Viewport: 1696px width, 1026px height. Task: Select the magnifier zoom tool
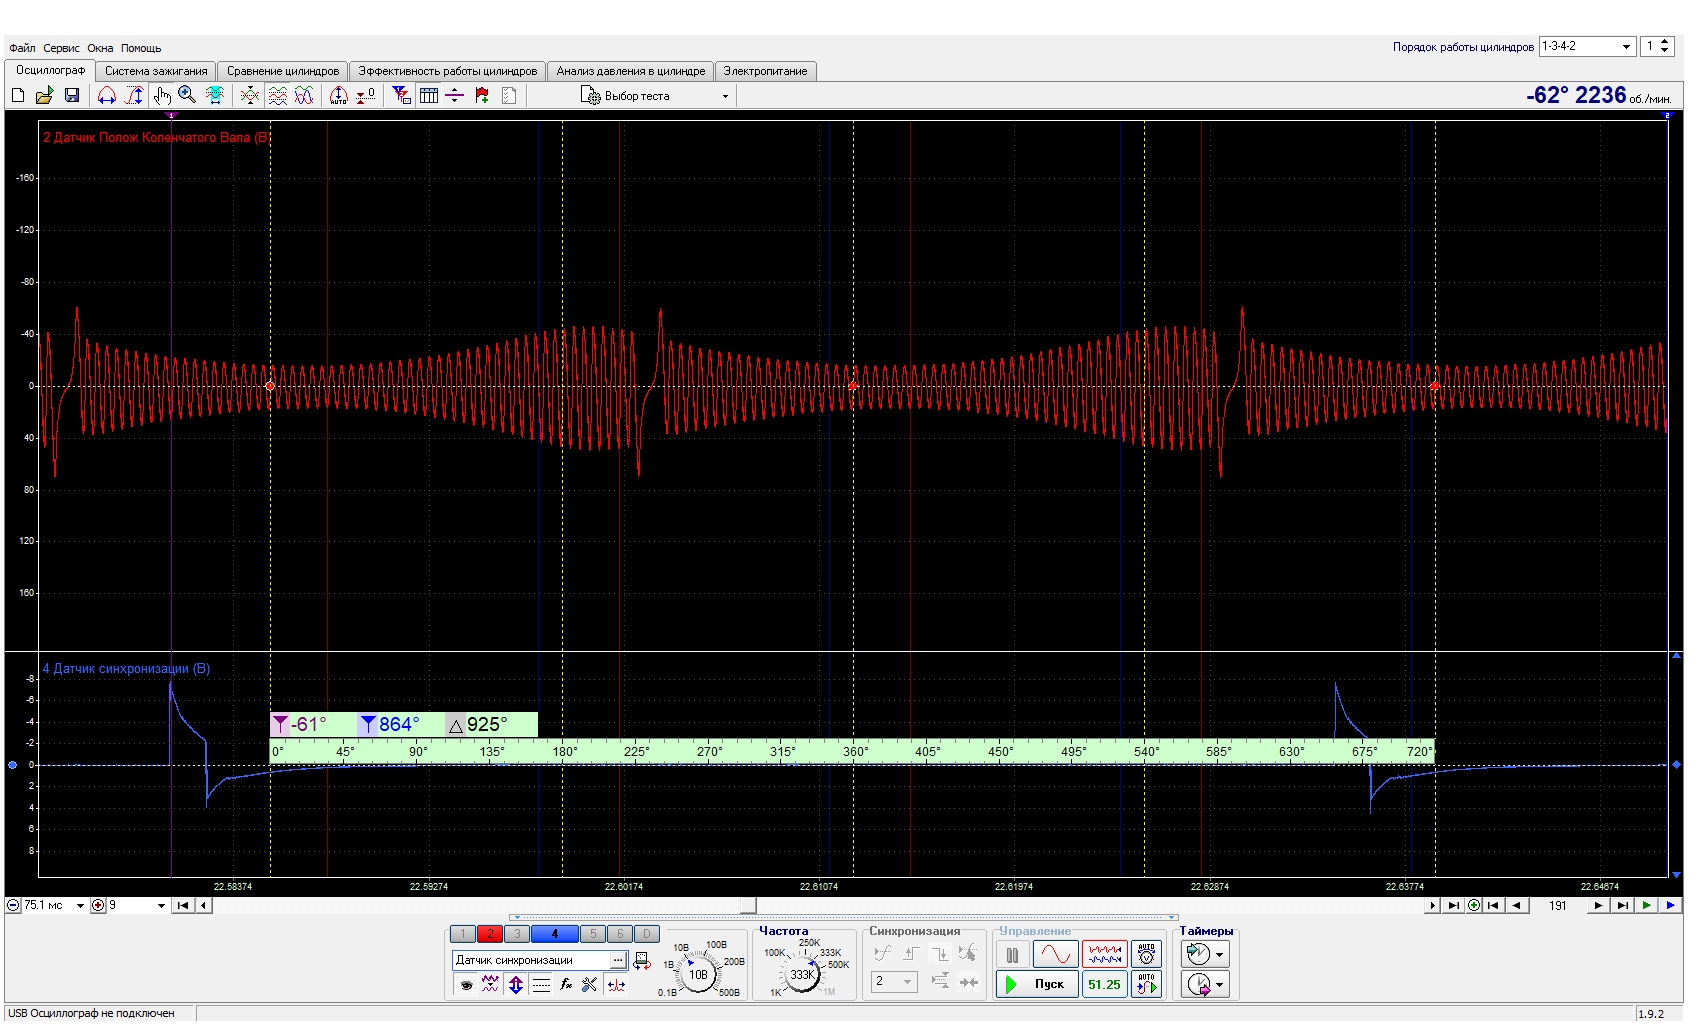(x=187, y=95)
